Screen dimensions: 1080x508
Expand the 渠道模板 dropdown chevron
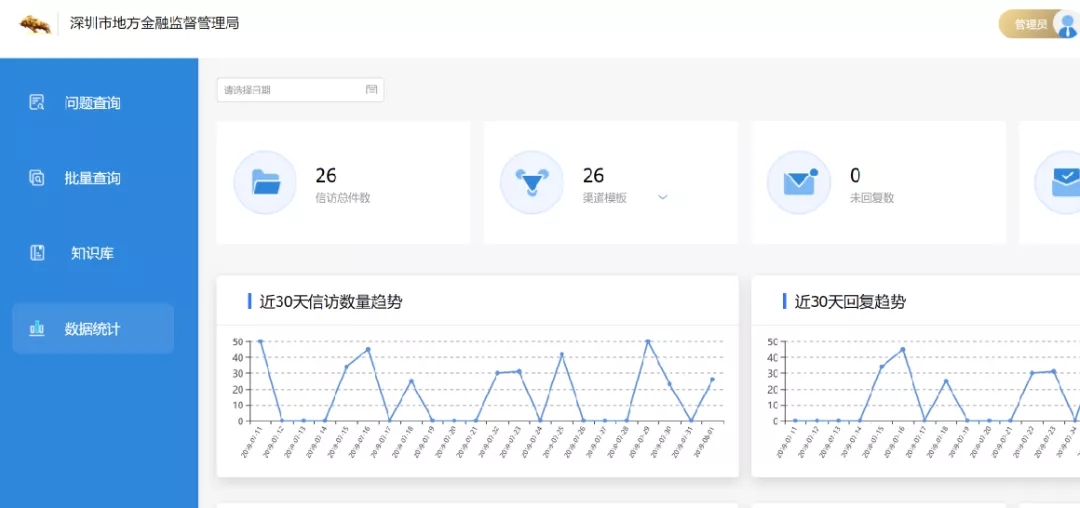(x=663, y=198)
